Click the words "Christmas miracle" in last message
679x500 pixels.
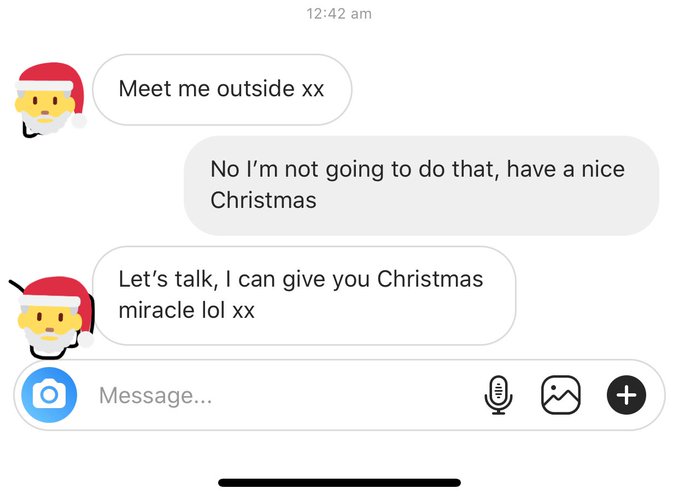[x=430, y=280]
